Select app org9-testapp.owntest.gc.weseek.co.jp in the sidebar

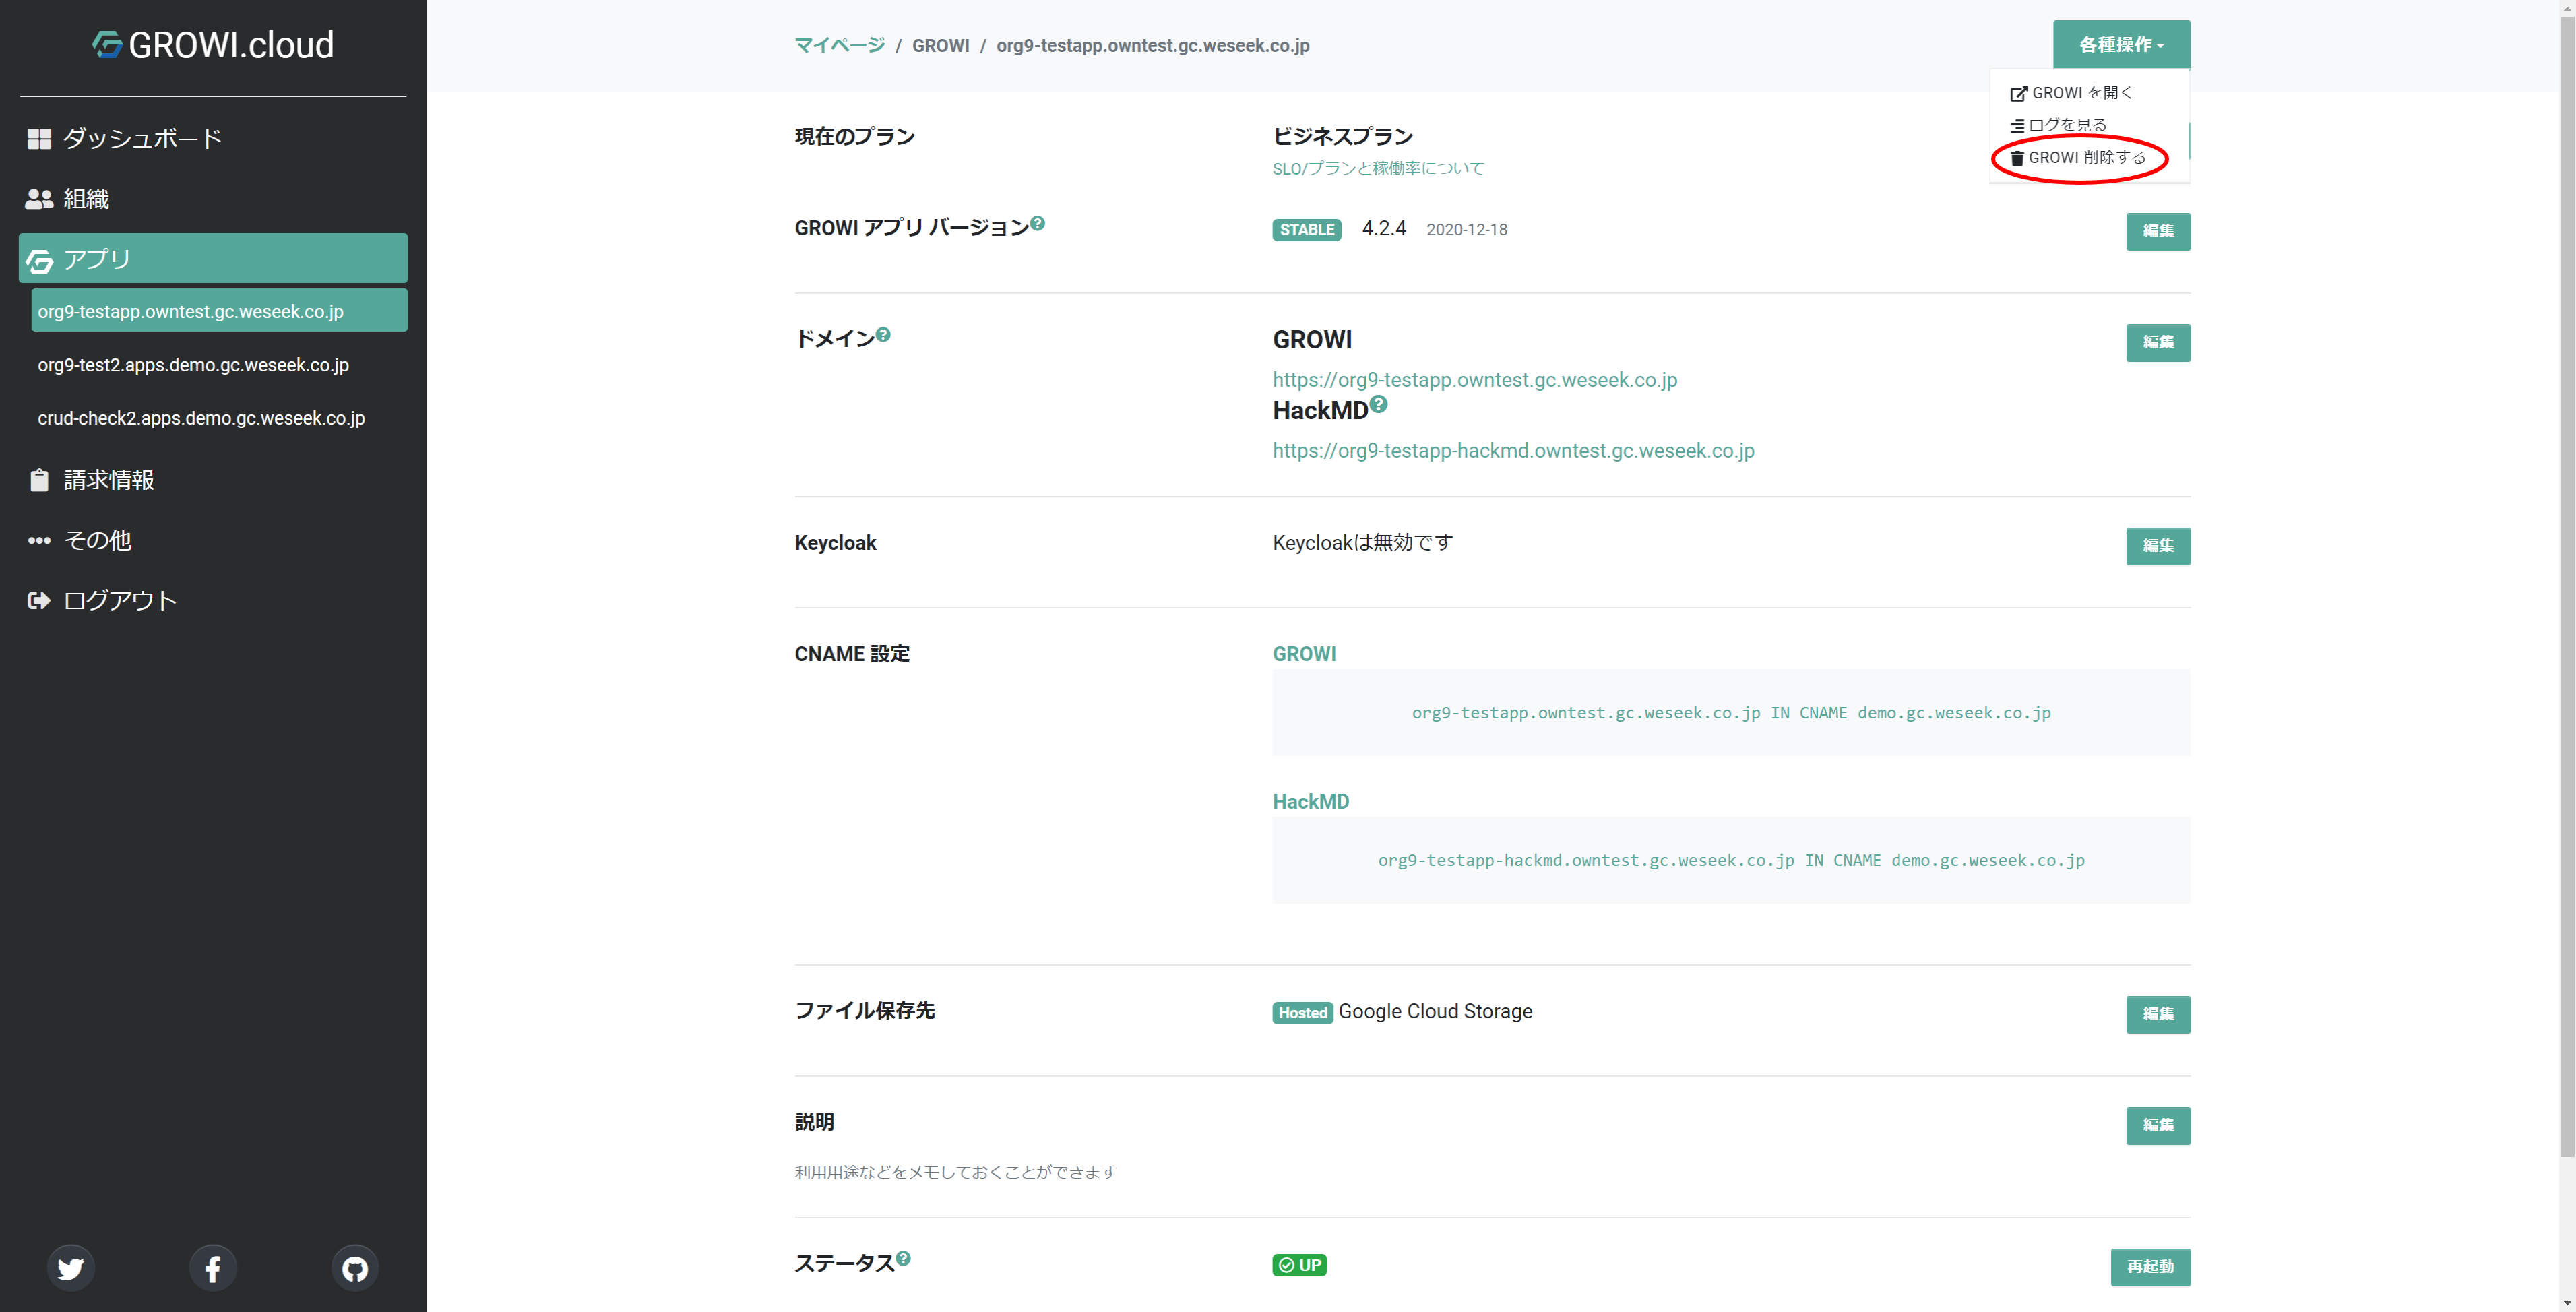(x=219, y=311)
